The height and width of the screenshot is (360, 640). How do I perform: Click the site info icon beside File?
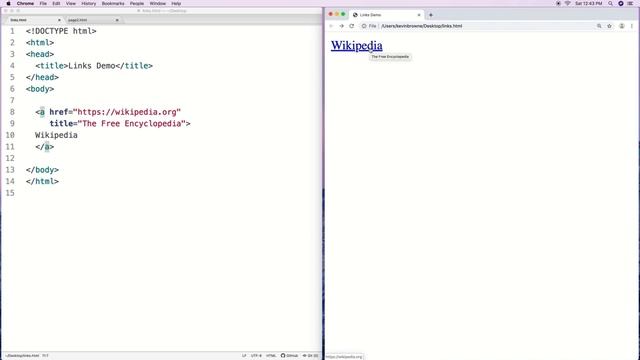pyautogui.click(x=364, y=26)
